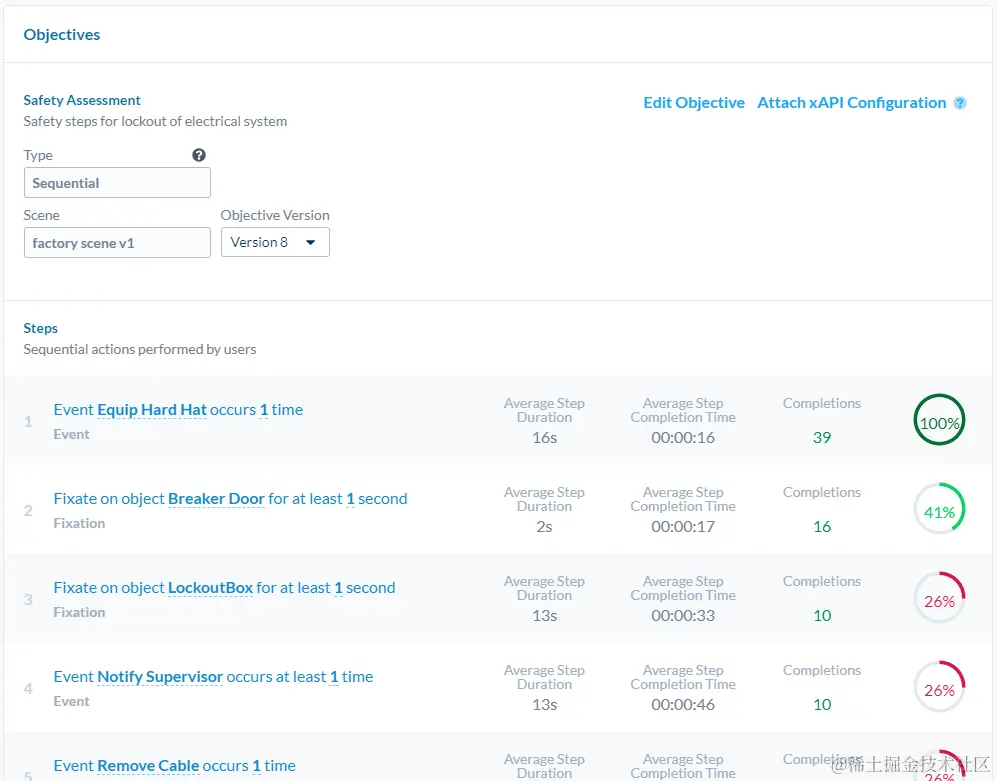Click the Remove Cable event link
Viewport: 997px width, 781px height.
[x=148, y=766]
